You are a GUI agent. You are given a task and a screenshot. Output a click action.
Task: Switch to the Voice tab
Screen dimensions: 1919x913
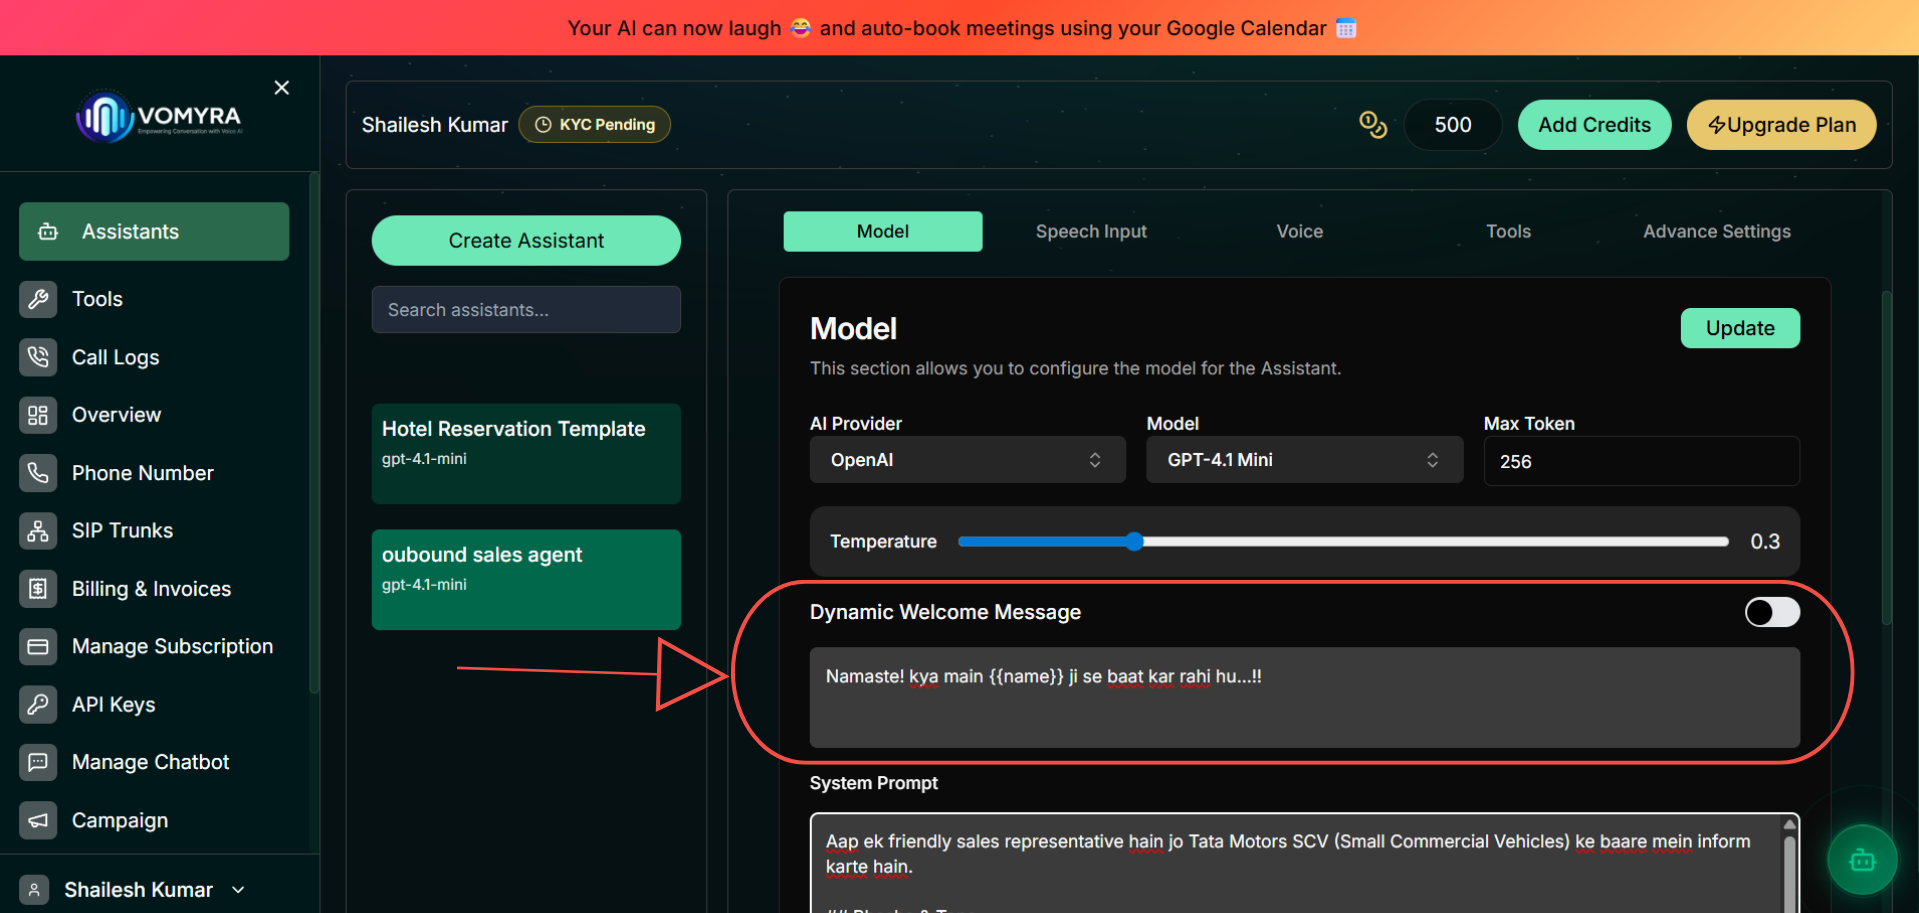pyautogui.click(x=1299, y=231)
